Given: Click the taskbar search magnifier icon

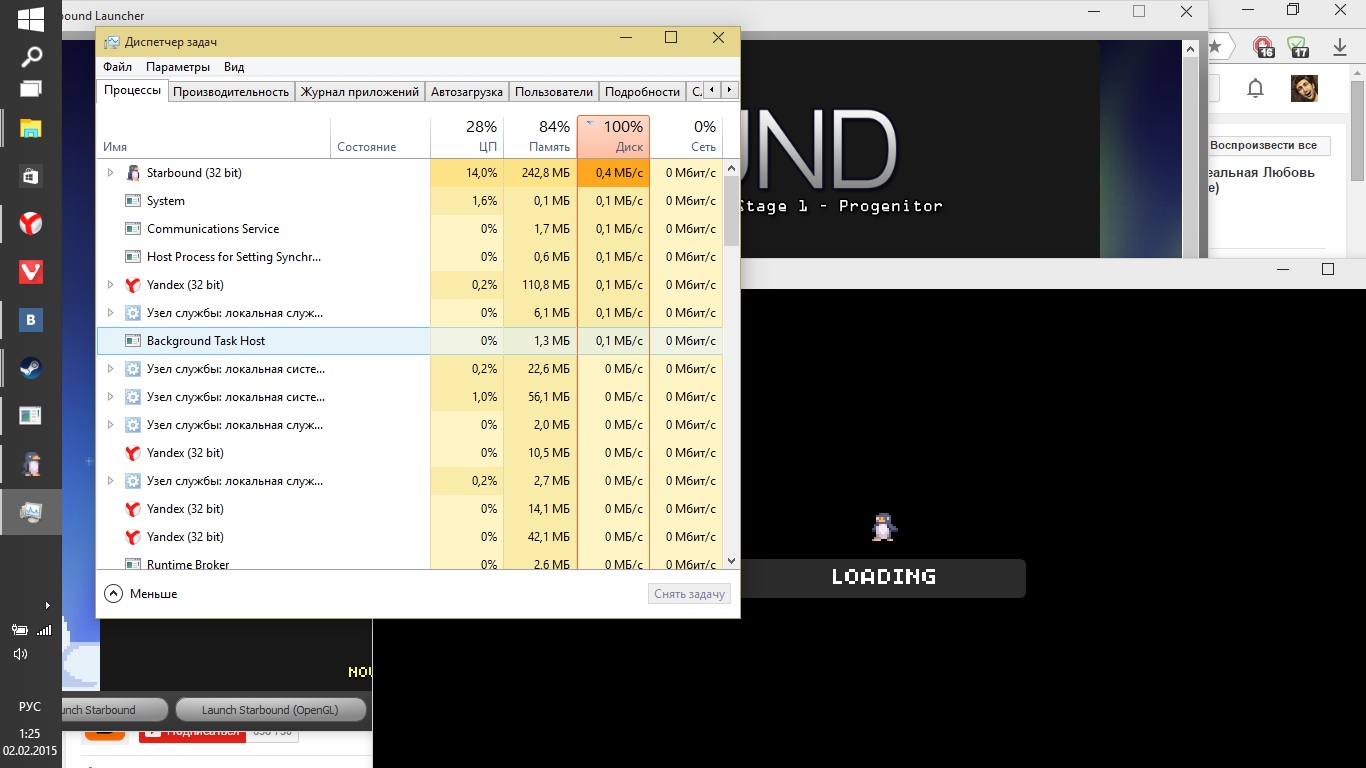Looking at the screenshot, I should pyautogui.click(x=31, y=56).
